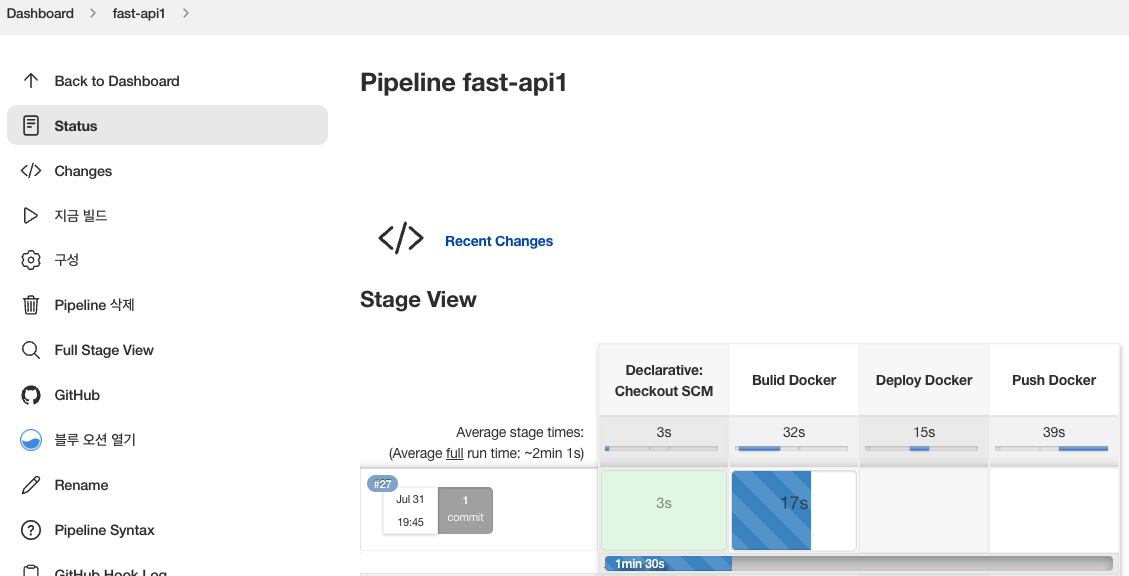Click the 지금 빌드 play icon
Viewport: 1129px width, 576px height.
pyautogui.click(x=31, y=215)
